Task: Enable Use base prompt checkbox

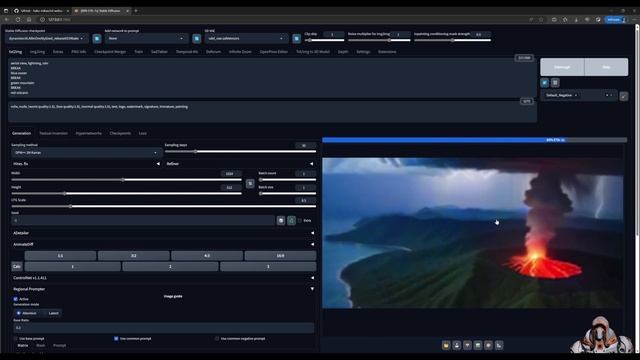Action: pyautogui.click(x=16, y=339)
